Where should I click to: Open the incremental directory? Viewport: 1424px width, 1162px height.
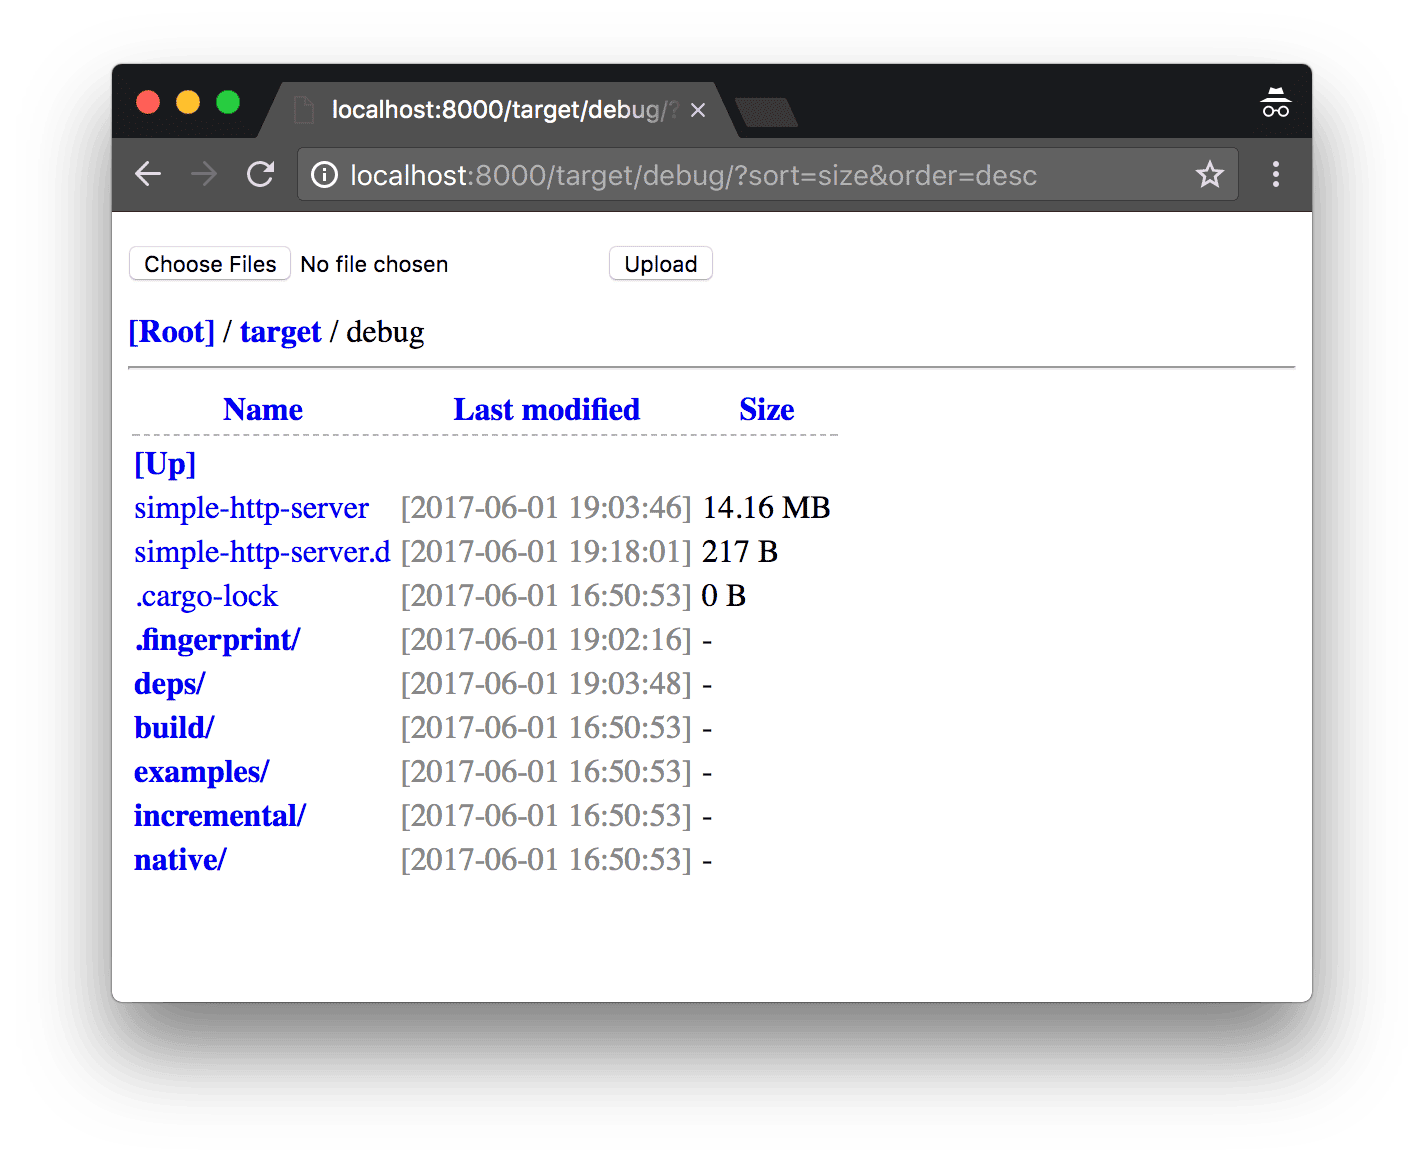[219, 815]
